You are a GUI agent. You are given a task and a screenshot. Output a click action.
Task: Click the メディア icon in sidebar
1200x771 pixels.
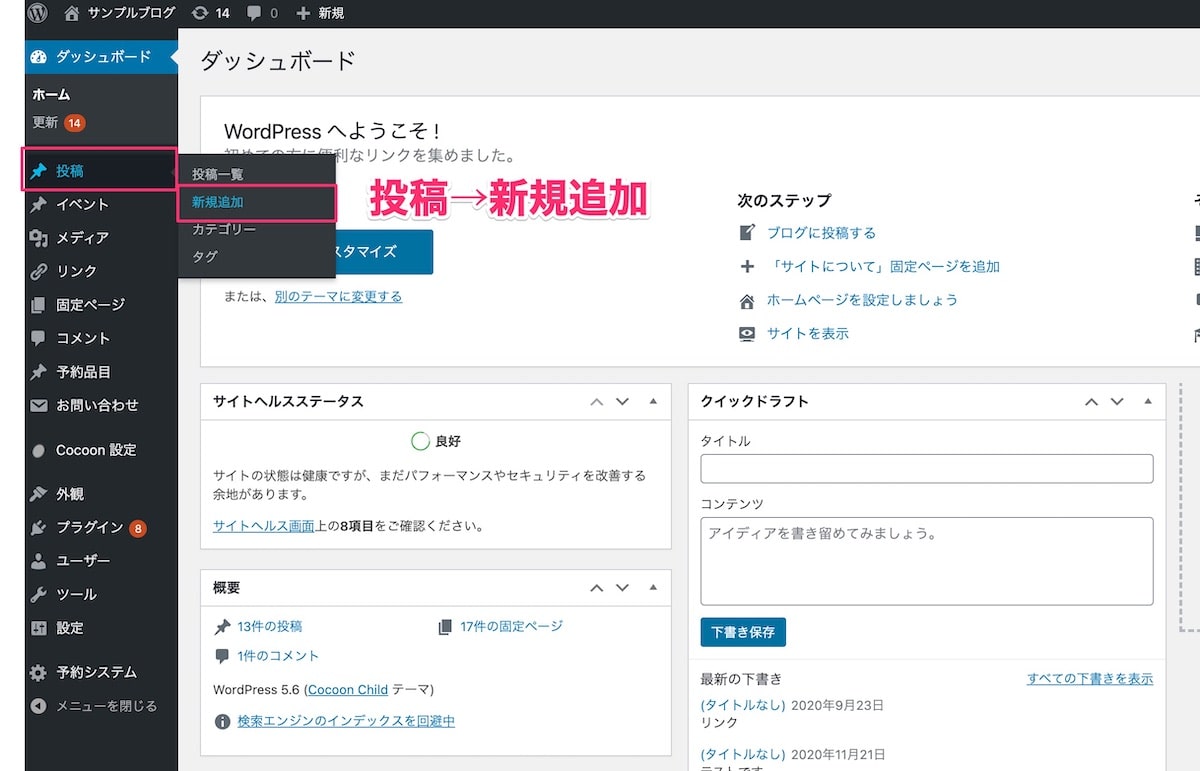(39, 238)
